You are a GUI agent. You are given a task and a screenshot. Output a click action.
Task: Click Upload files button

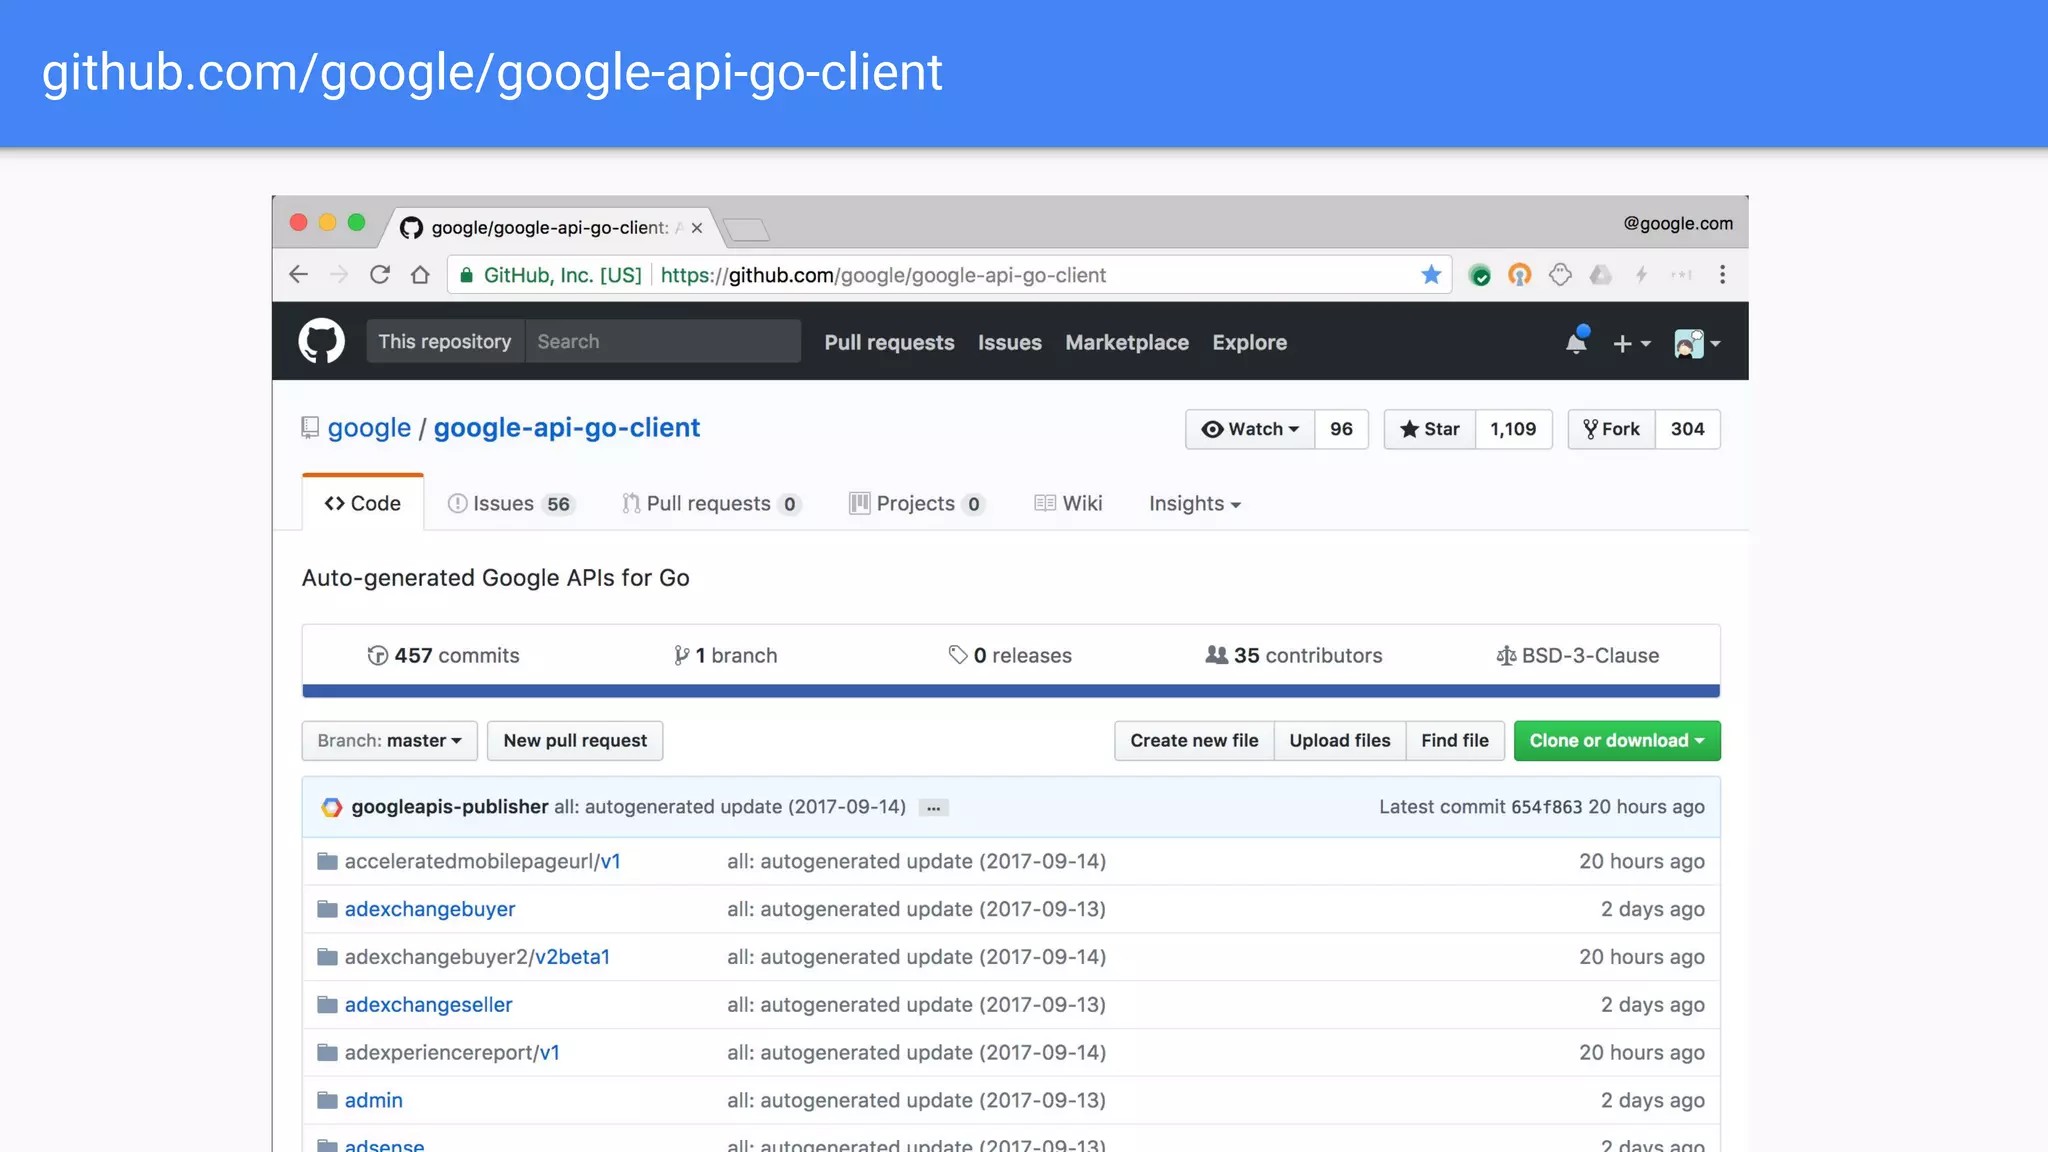[x=1340, y=741]
